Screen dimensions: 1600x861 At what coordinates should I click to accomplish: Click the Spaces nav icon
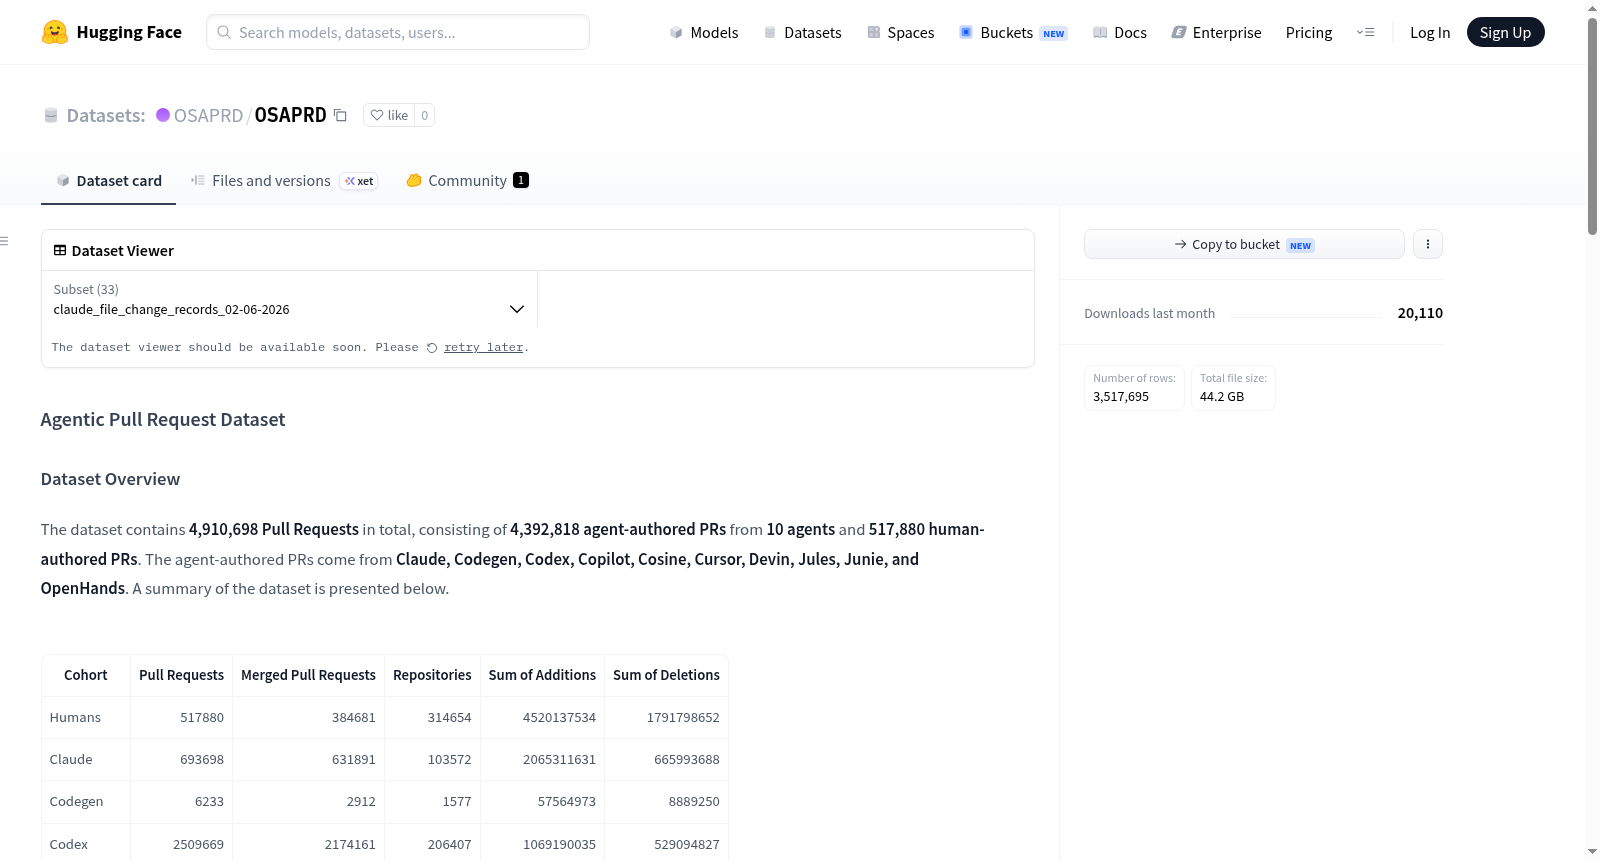[x=874, y=32]
